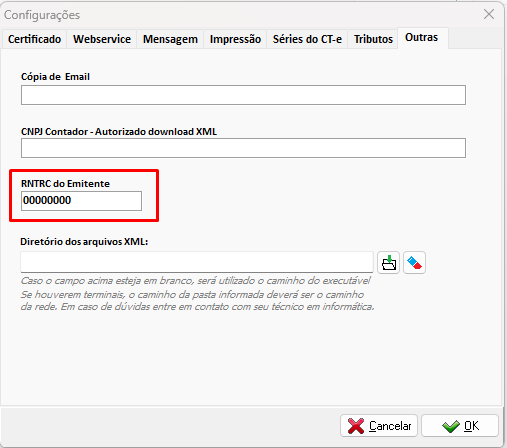This screenshot has width=507, height=448.
Task: Click the 'RNTRC do Emitente' label
Action: click(65, 184)
